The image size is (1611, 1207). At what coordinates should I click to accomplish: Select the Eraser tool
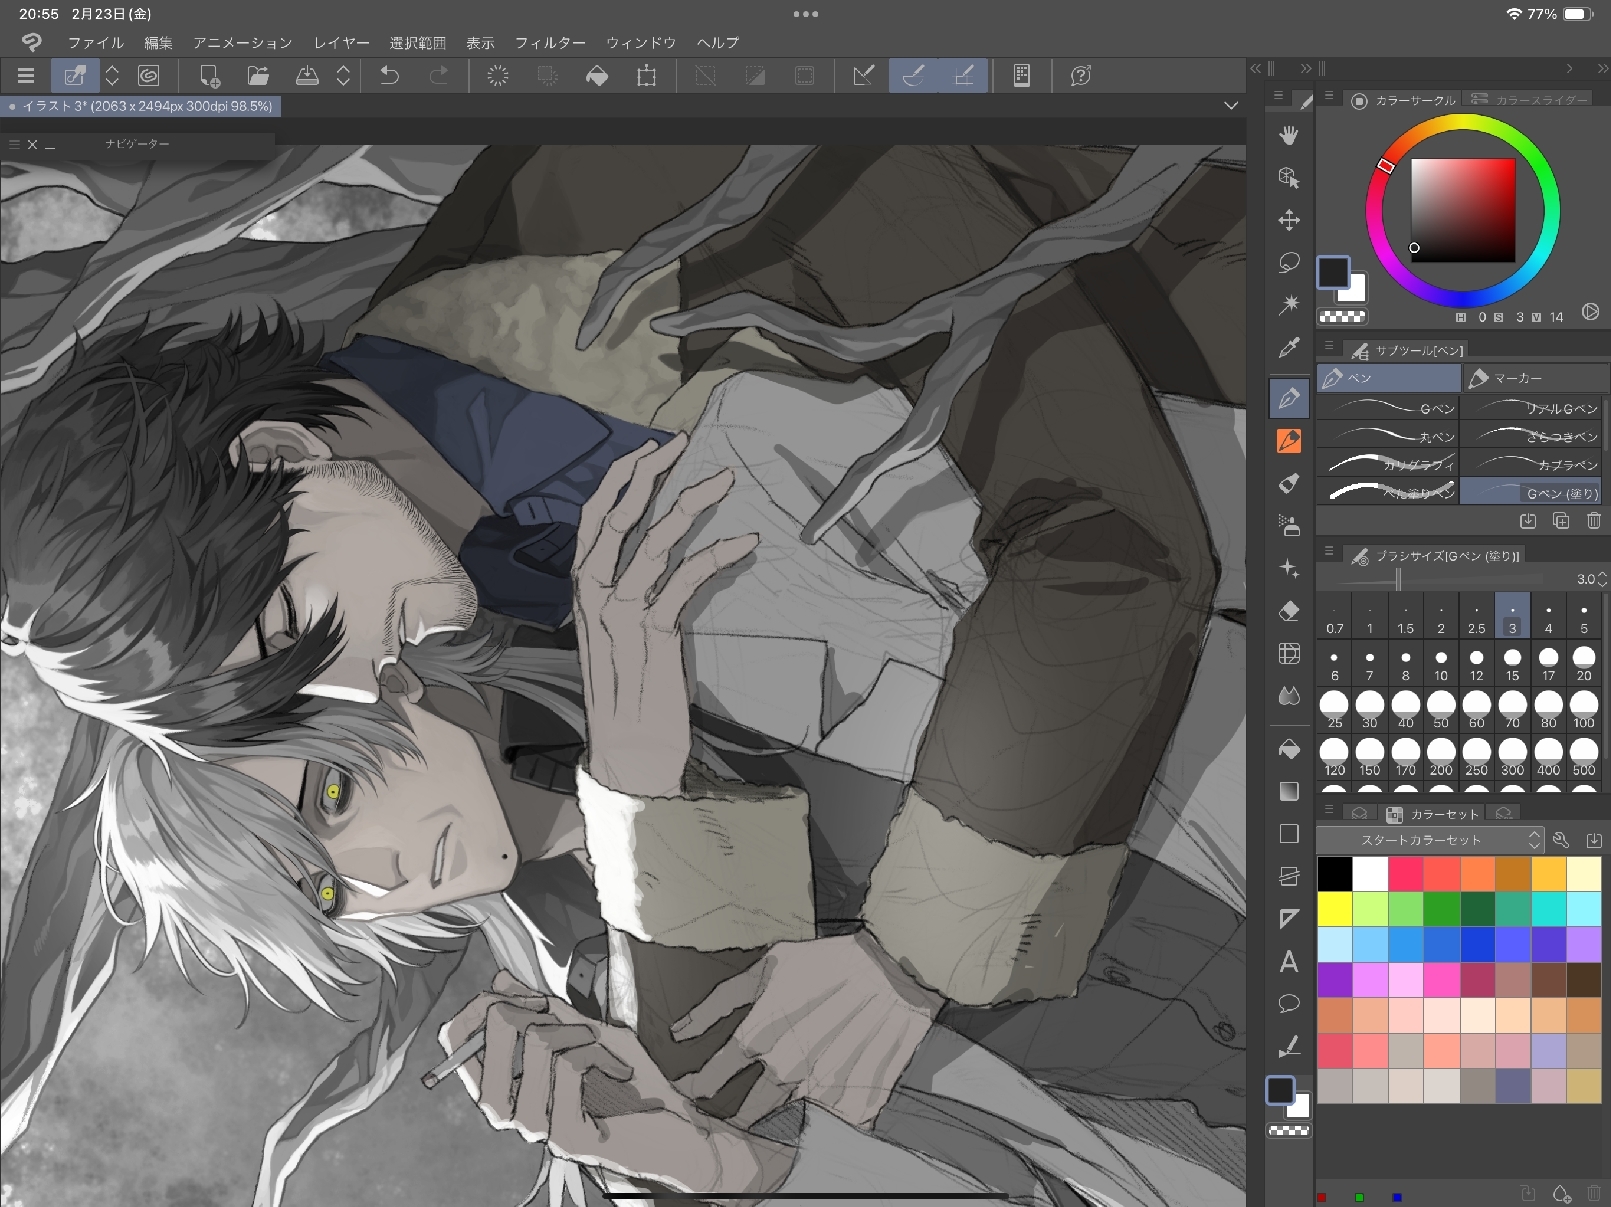[x=1289, y=611]
